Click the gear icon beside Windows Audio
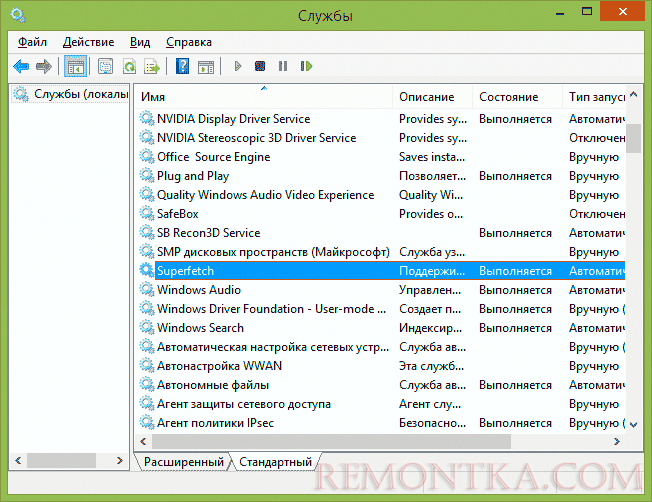652x502 pixels. click(146, 289)
